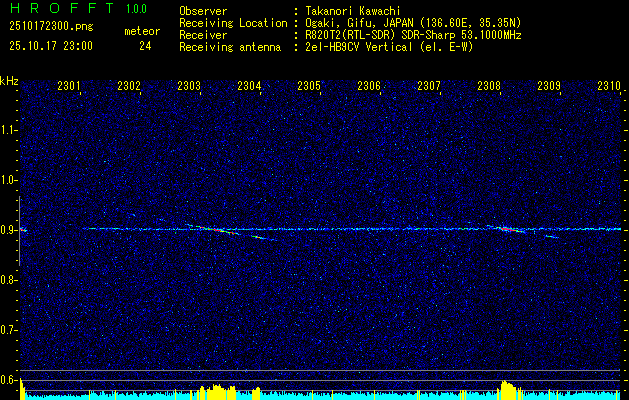Click the 2307 time axis marker
The height and width of the screenshot is (400, 629).
(x=429, y=86)
